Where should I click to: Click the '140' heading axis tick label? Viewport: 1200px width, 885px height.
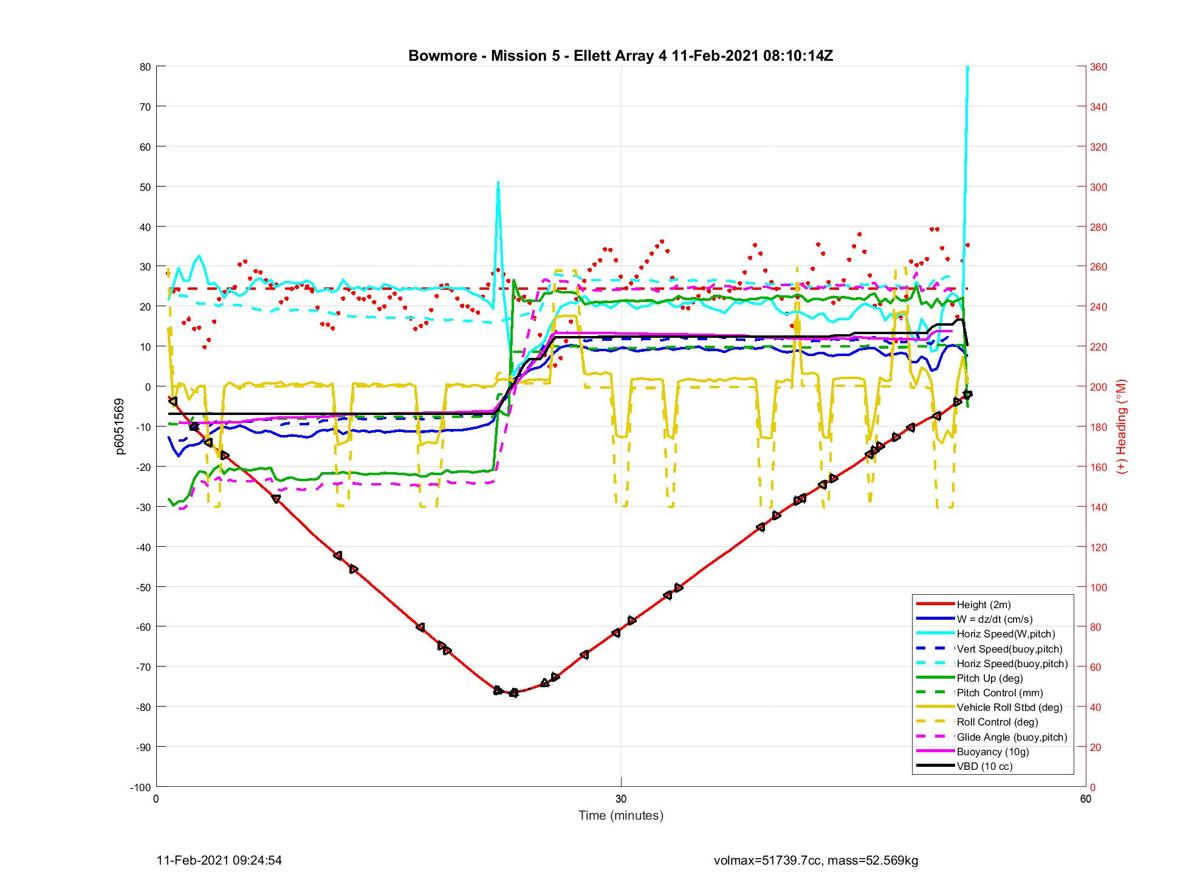point(1099,507)
